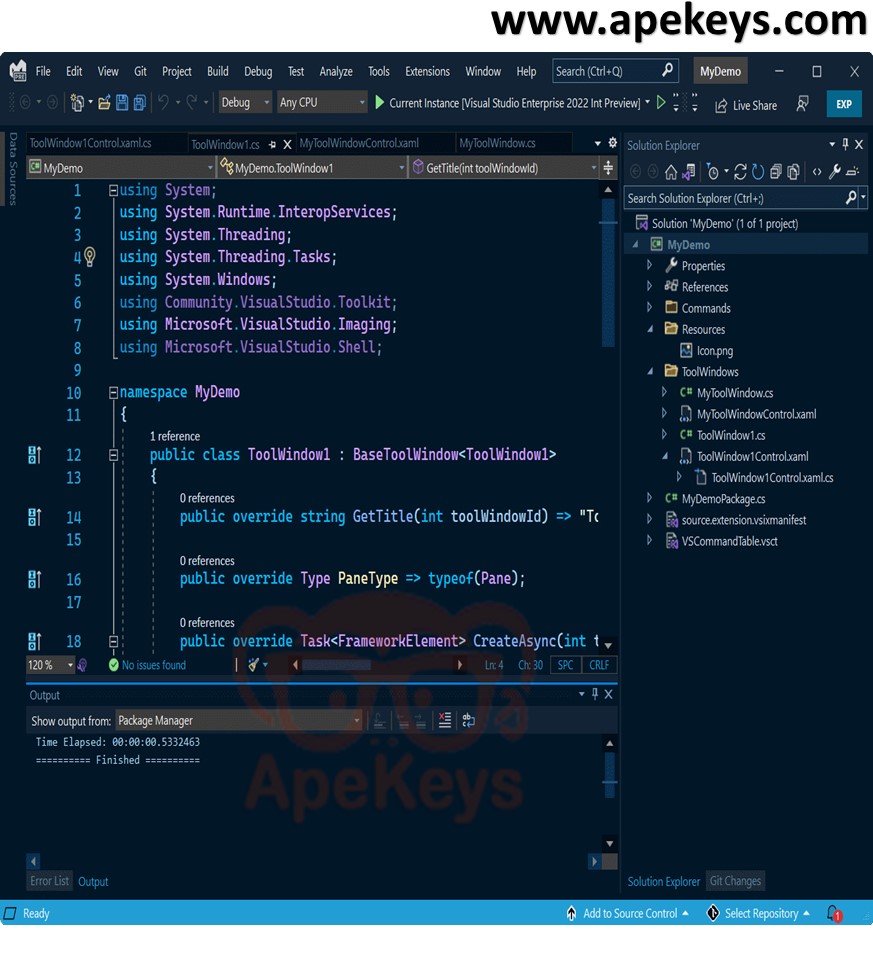The width and height of the screenshot is (873, 960).
Task: Toggle the SPC spaces indicator
Action: 565,665
